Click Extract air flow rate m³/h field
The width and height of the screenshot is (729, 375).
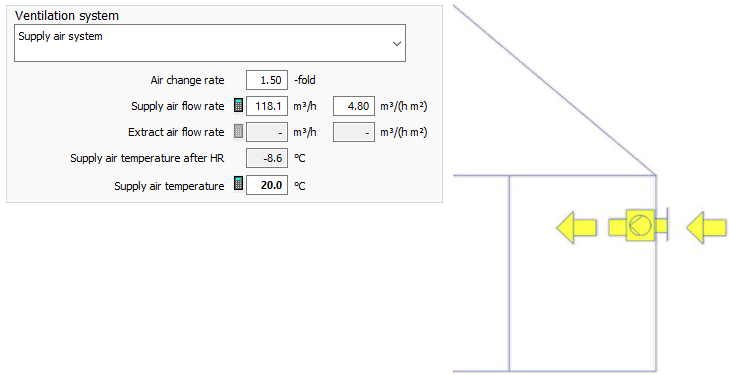pyautogui.click(x=267, y=132)
